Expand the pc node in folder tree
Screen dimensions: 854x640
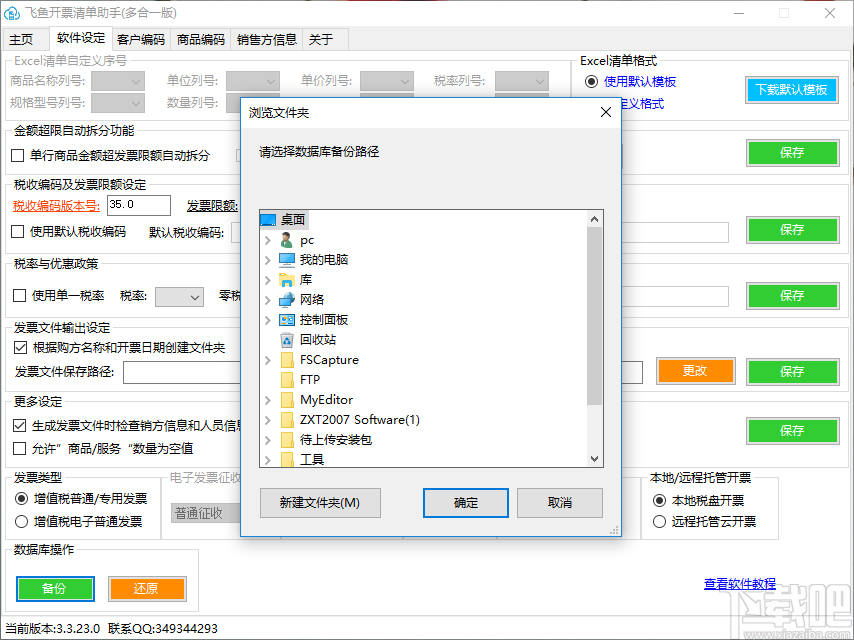pos(266,239)
